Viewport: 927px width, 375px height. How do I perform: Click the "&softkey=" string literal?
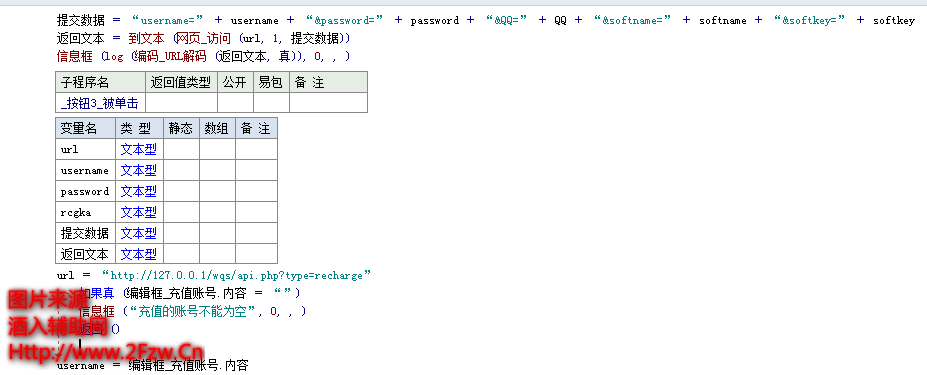(x=809, y=20)
